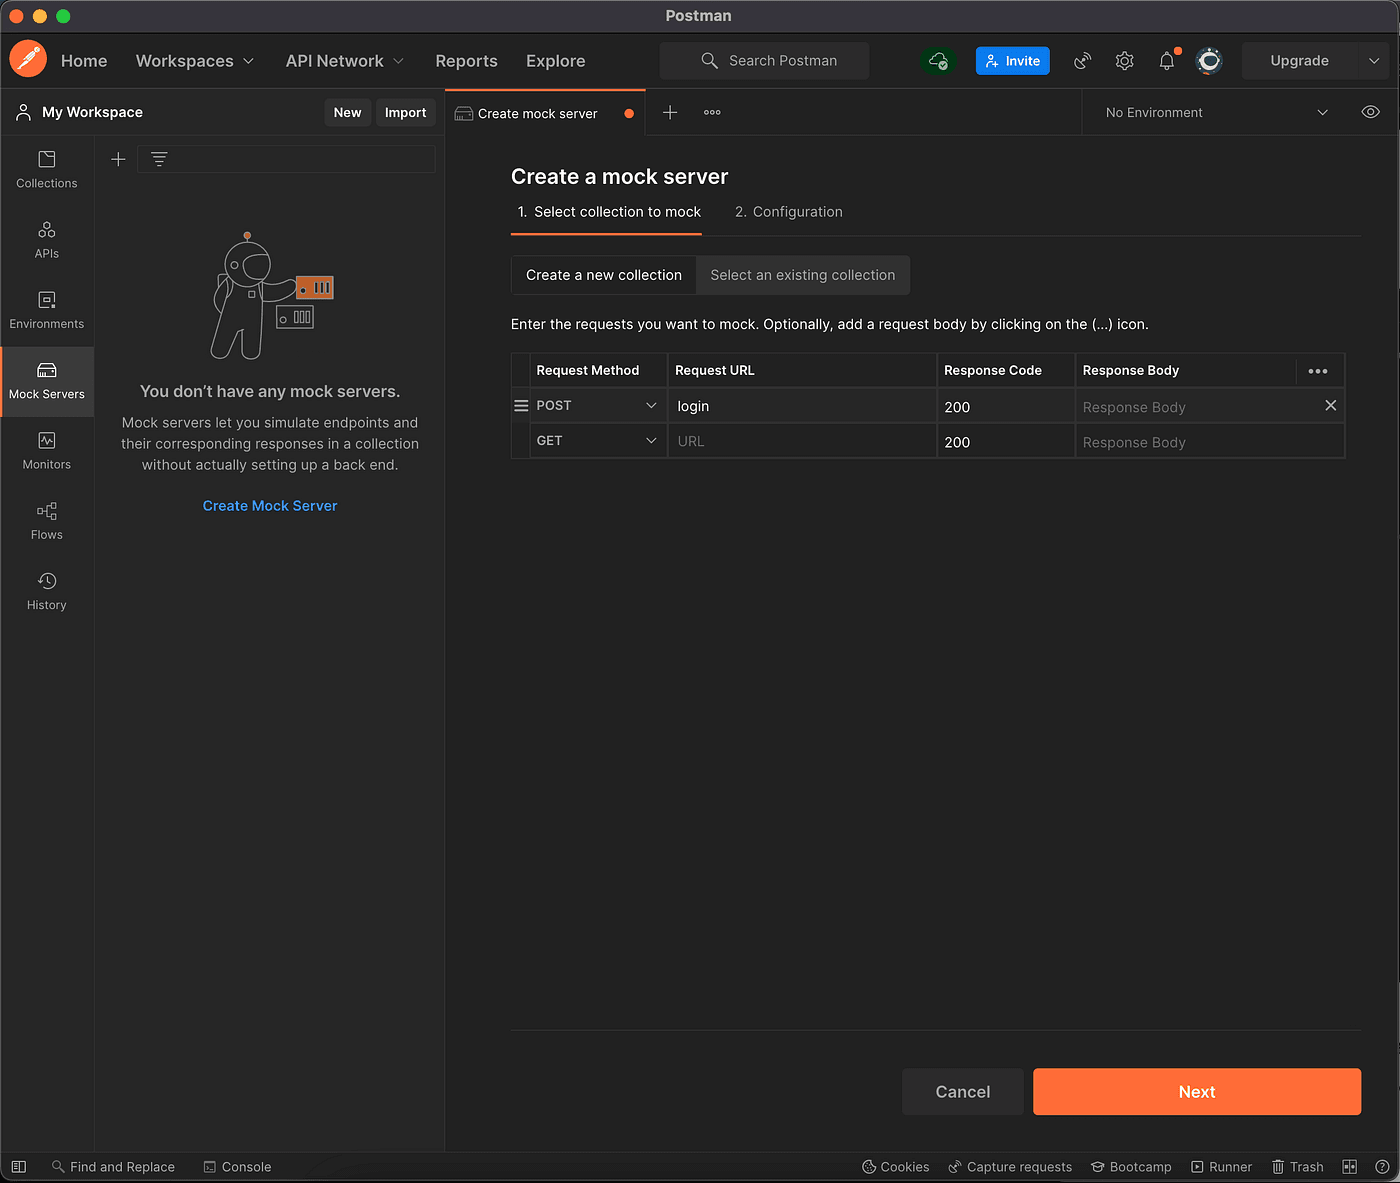Expand the API Network dropdown
The height and width of the screenshot is (1183, 1400).
[x=345, y=61]
